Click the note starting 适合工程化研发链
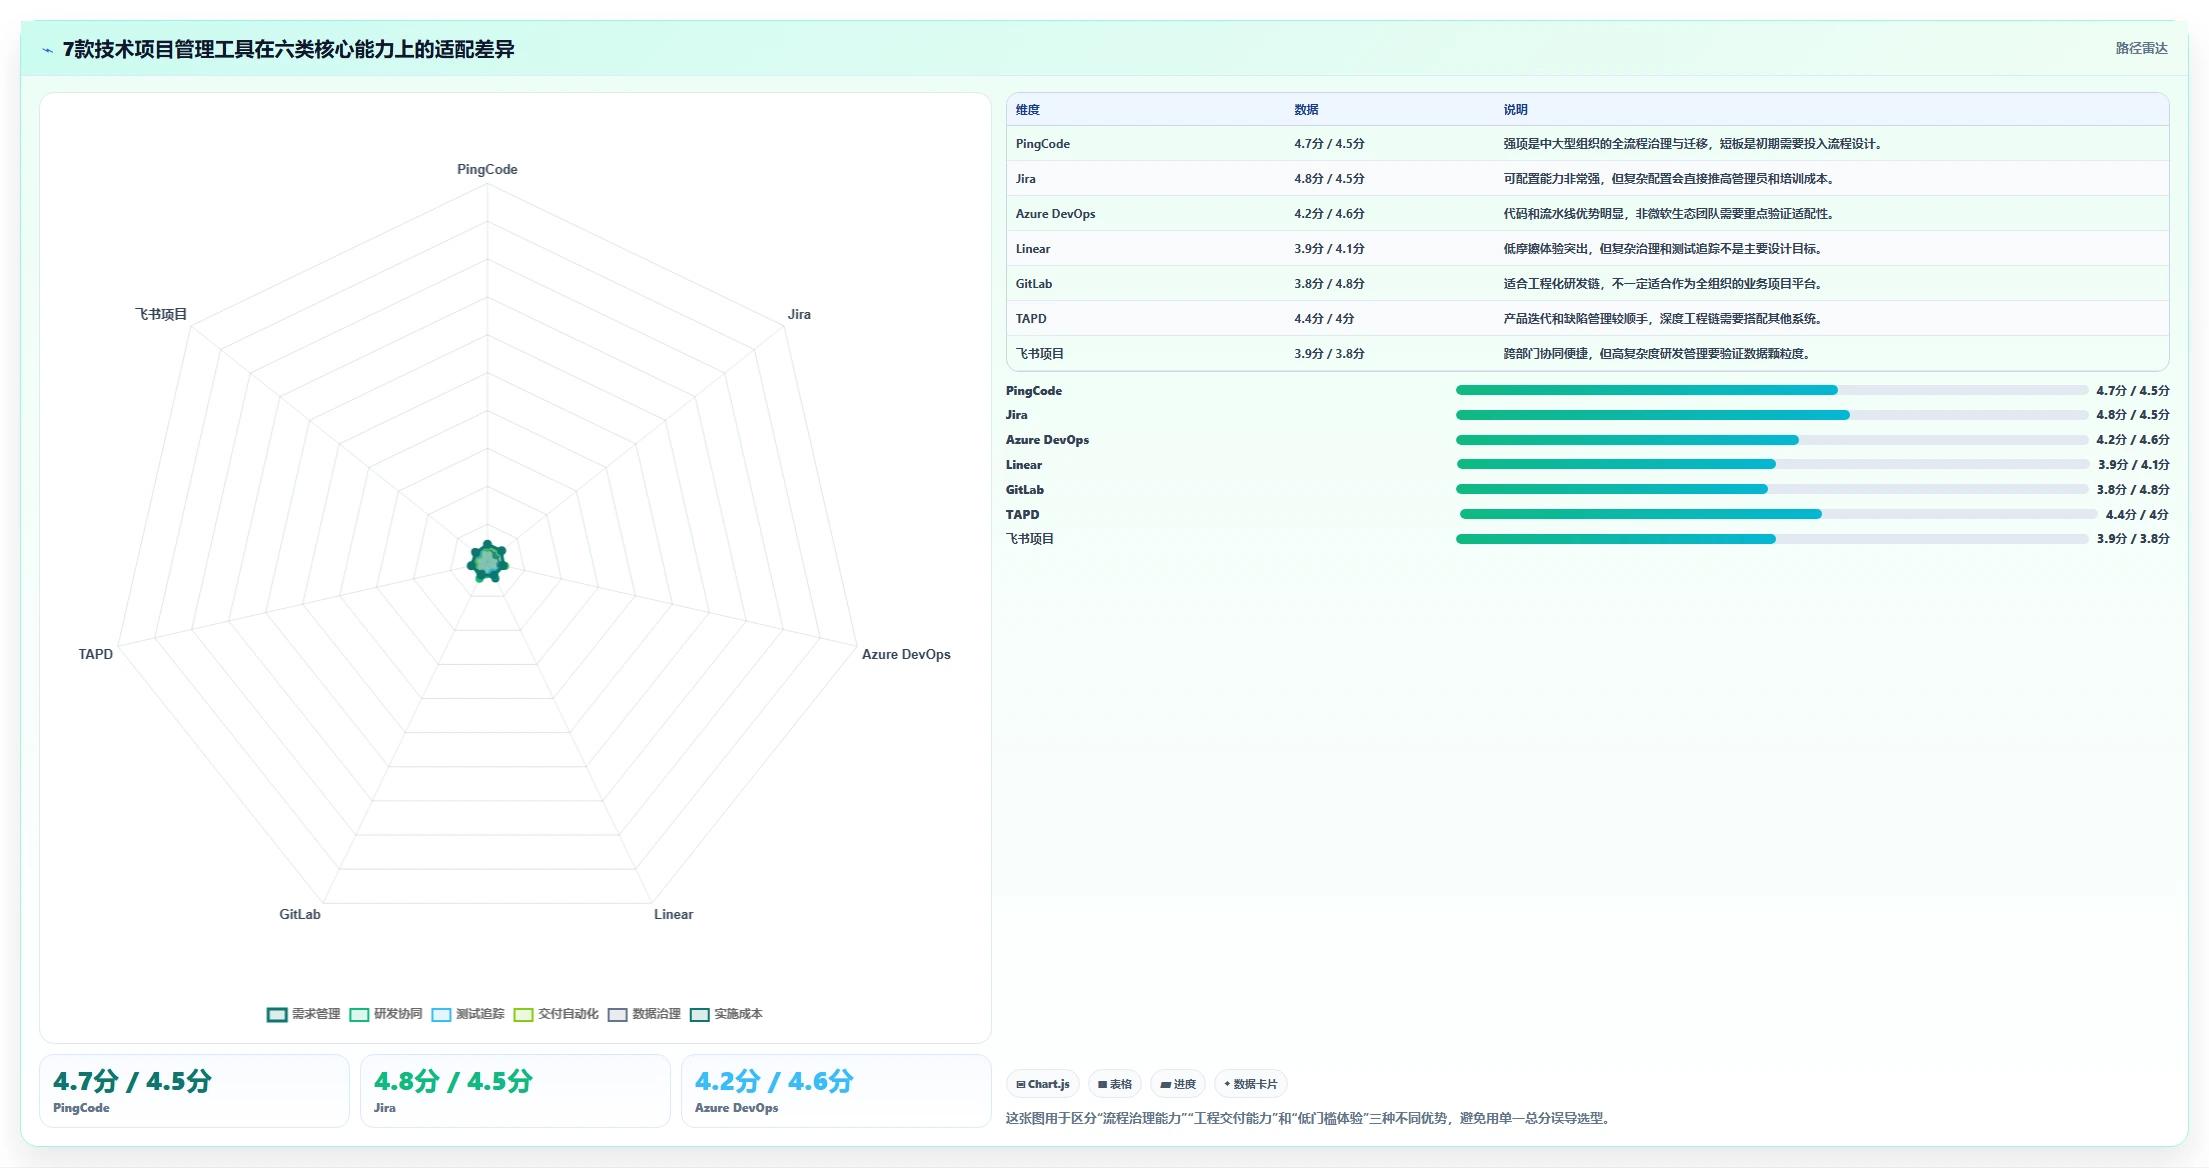 click(x=1664, y=284)
